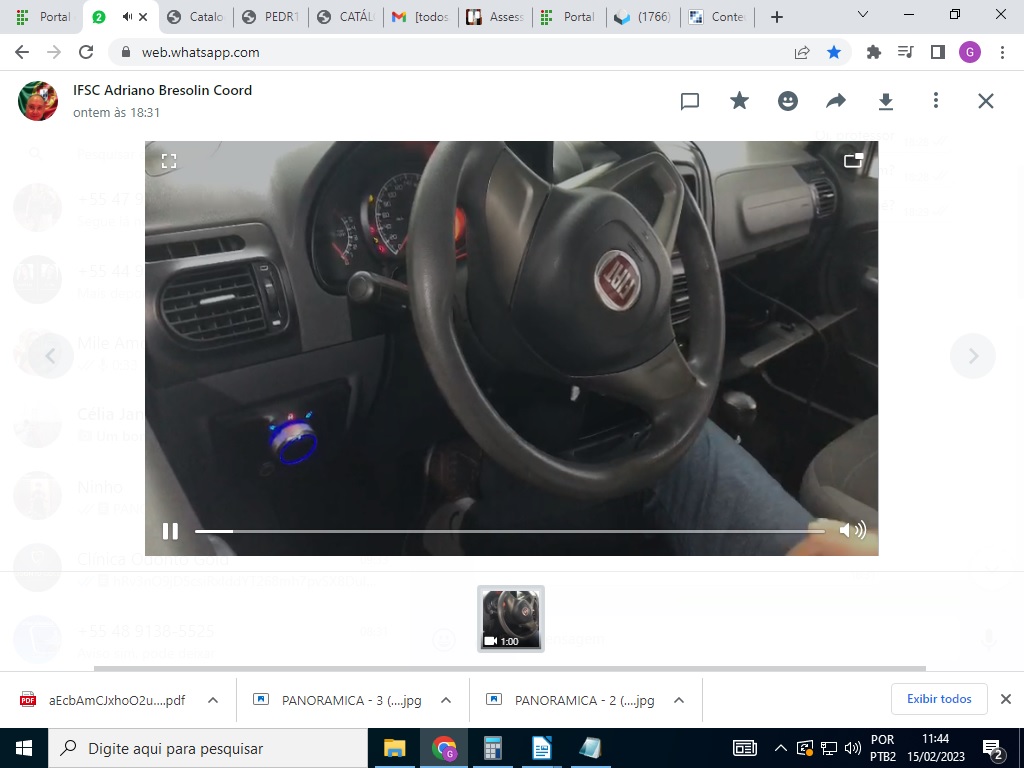Reload the WhatsApp Web page

point(86,52)
